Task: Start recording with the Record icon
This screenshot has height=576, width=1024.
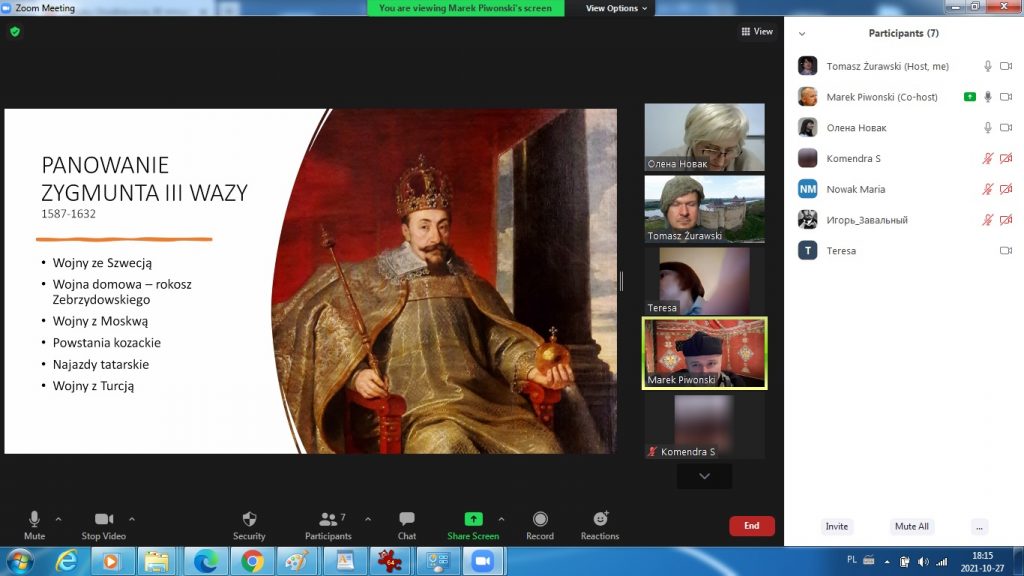Action: [x=540, y=519]
